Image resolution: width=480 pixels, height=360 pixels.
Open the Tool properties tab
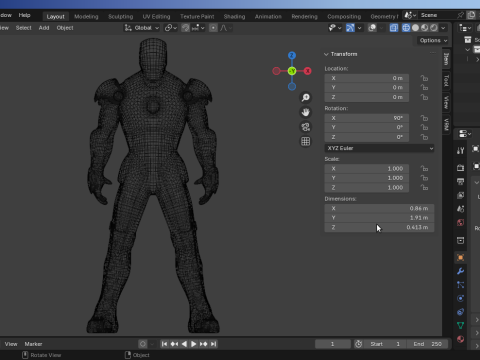pyautogui.click(x=460, y=151)
